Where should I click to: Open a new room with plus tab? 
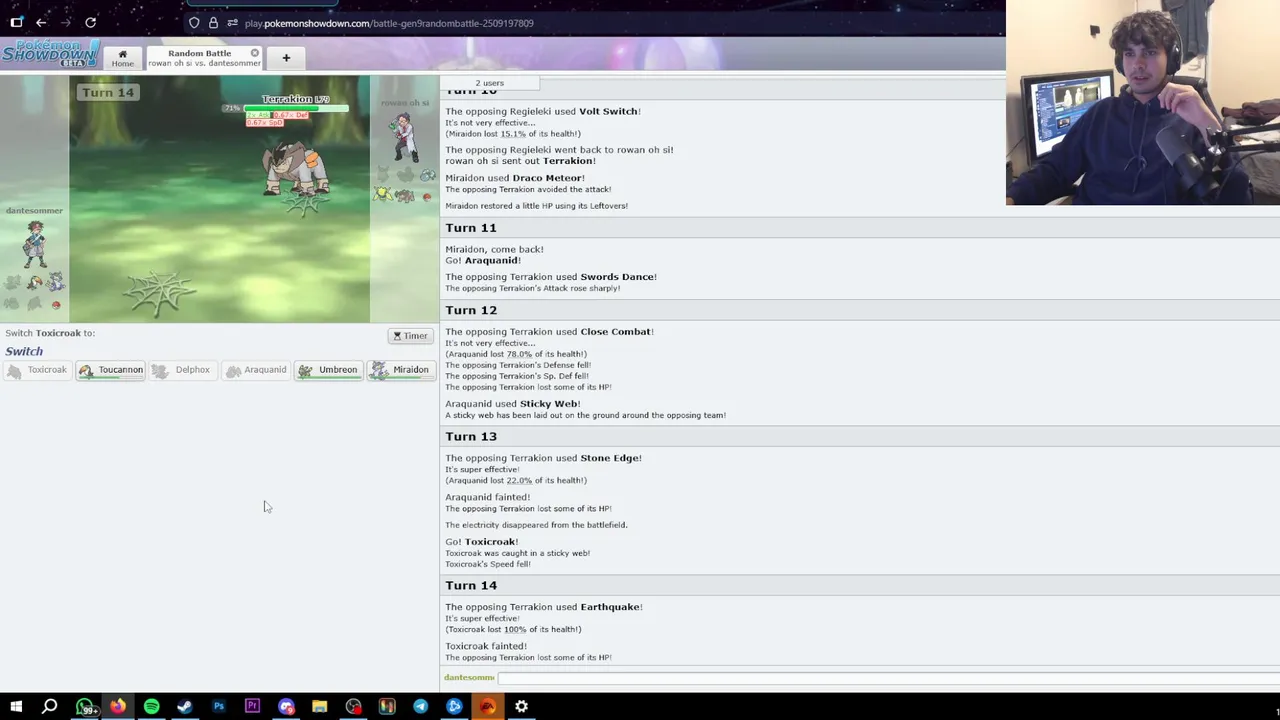click(x=286, y=58)
